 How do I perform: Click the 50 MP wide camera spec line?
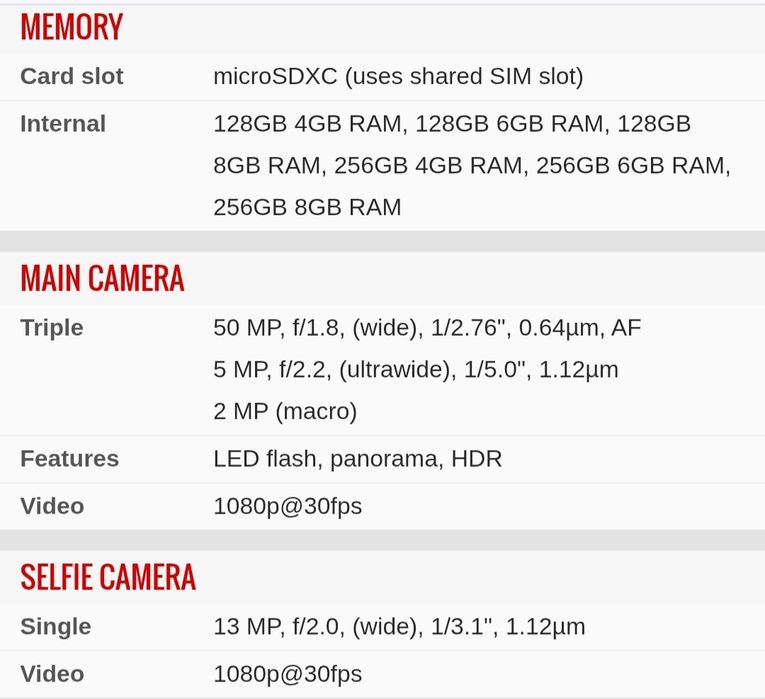point(427,328)
